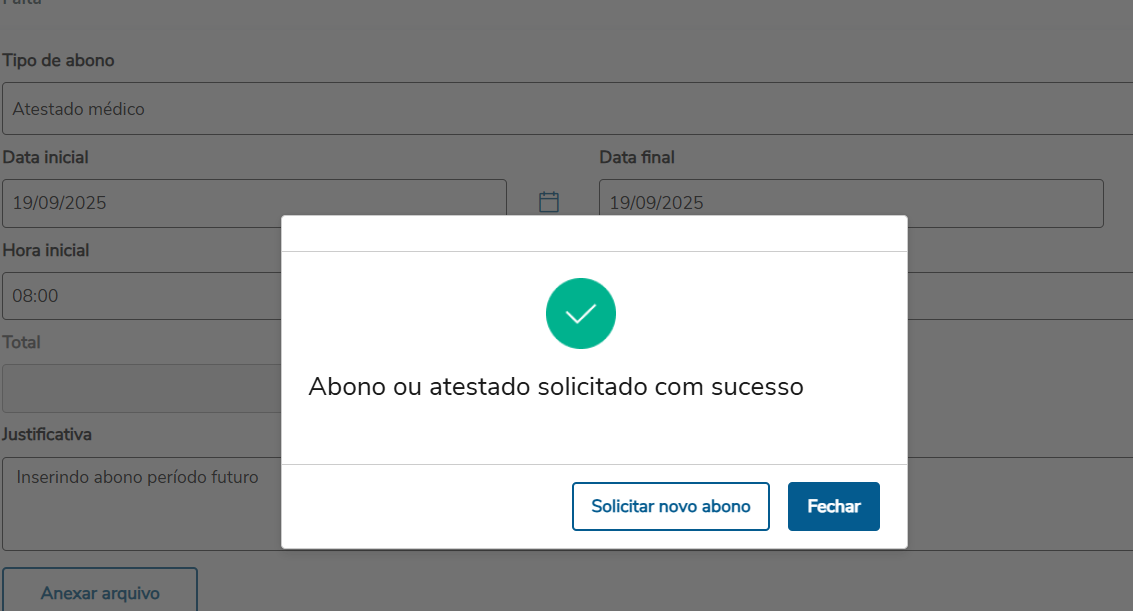The width and height of the screenshot is (1133, 611).
Task: Click the green success checkmark icon
Action: (580, 314)
